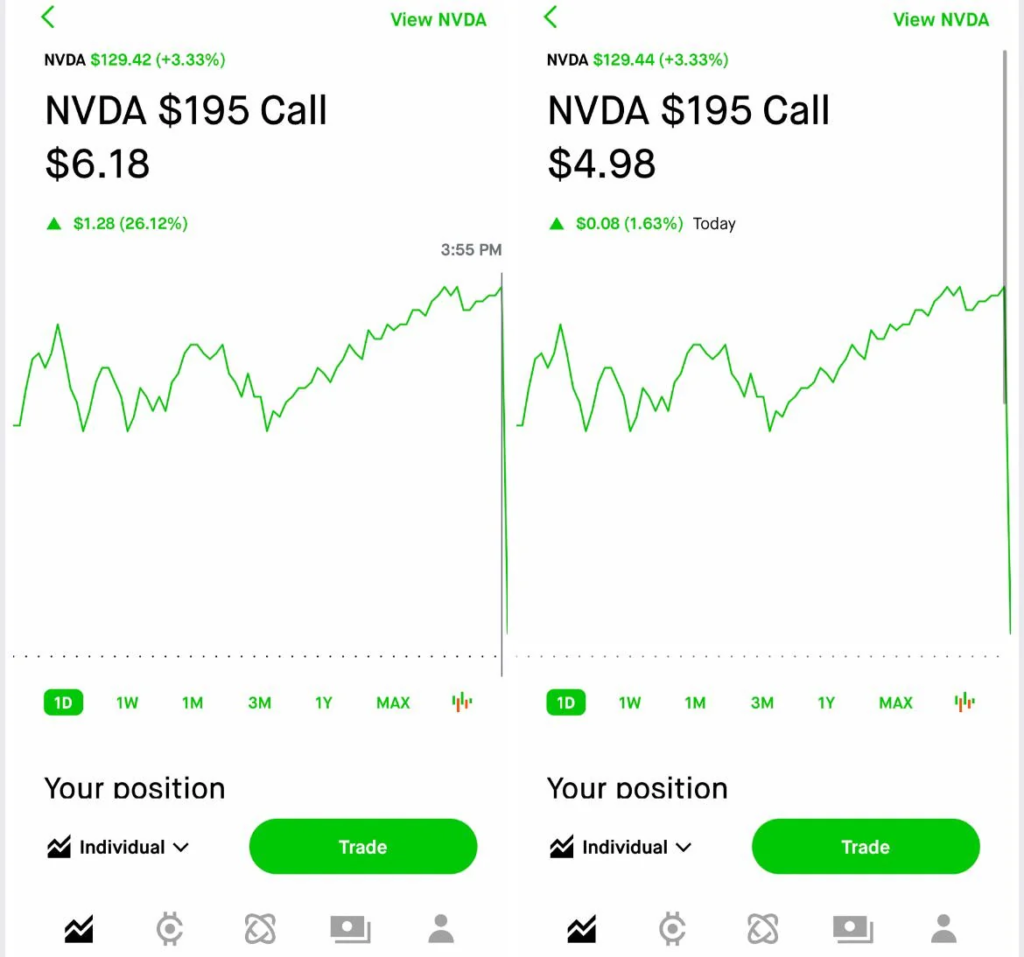Viewport: 1024px width, 957px height.
Task: Open candlestick chart icon on right screen
Action: click(964, 702)
